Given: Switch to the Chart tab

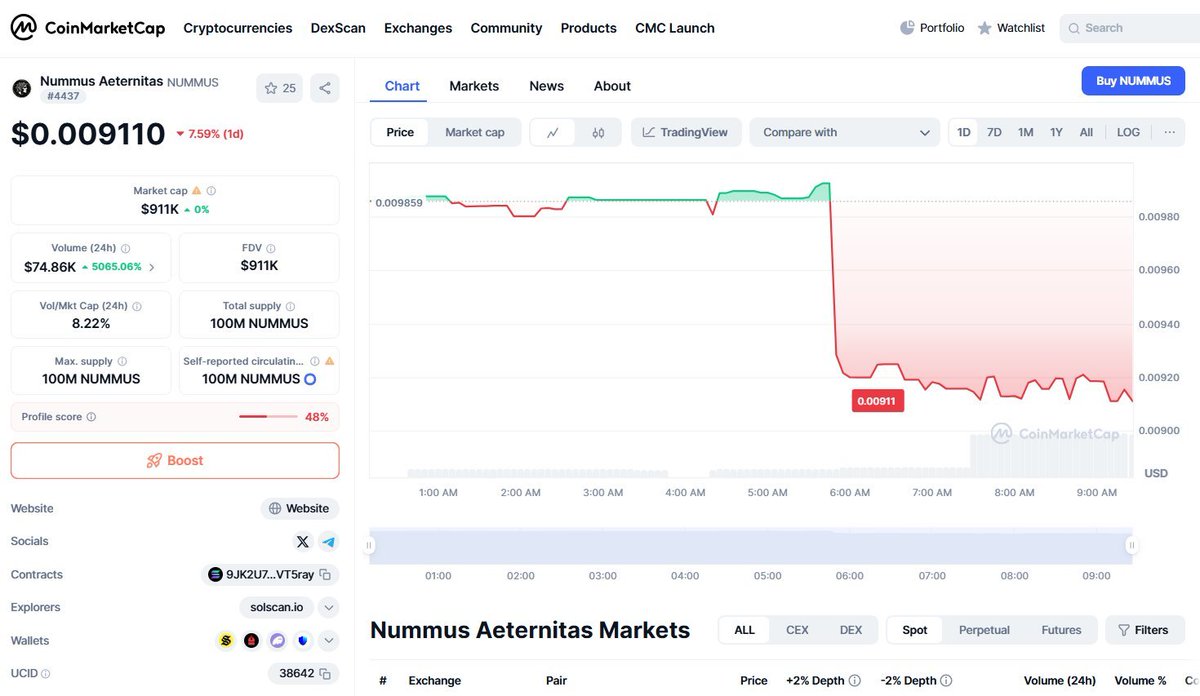Looking at the screenshot, I should [x=402, y=86].
